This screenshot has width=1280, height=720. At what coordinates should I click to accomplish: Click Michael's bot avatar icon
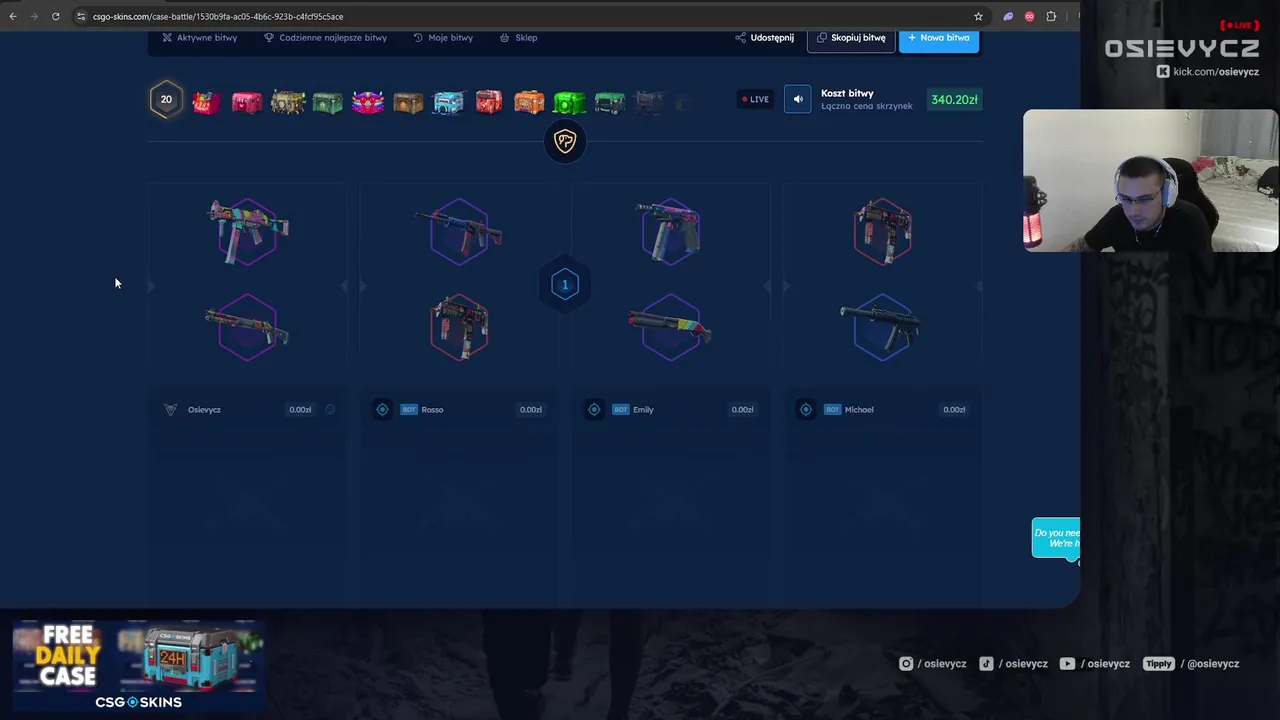pos(806,409)
